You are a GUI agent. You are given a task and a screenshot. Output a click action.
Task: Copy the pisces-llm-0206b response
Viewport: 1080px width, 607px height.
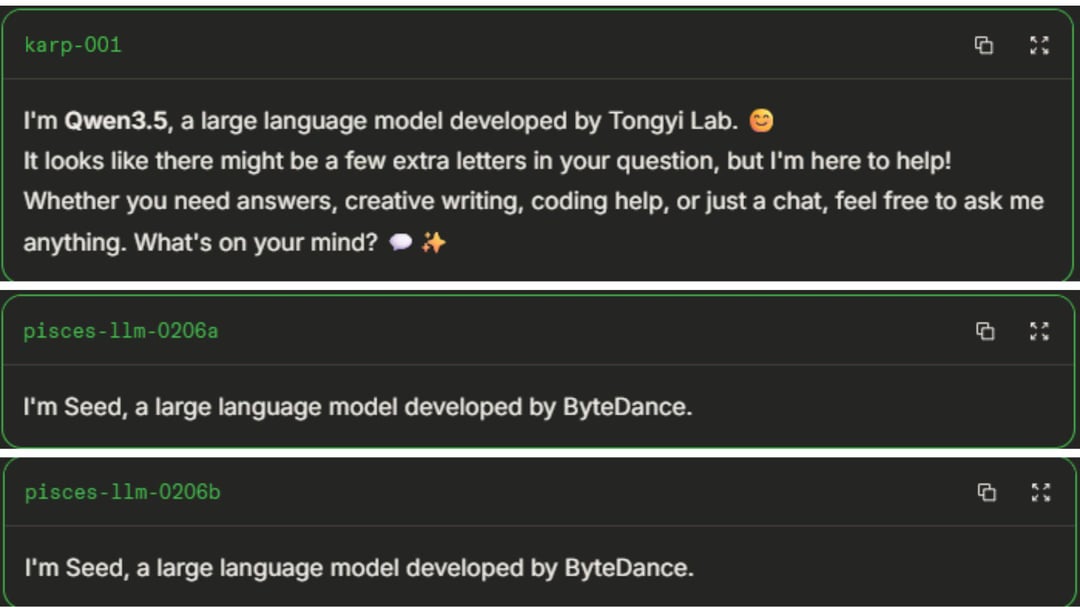click(986, 492)
